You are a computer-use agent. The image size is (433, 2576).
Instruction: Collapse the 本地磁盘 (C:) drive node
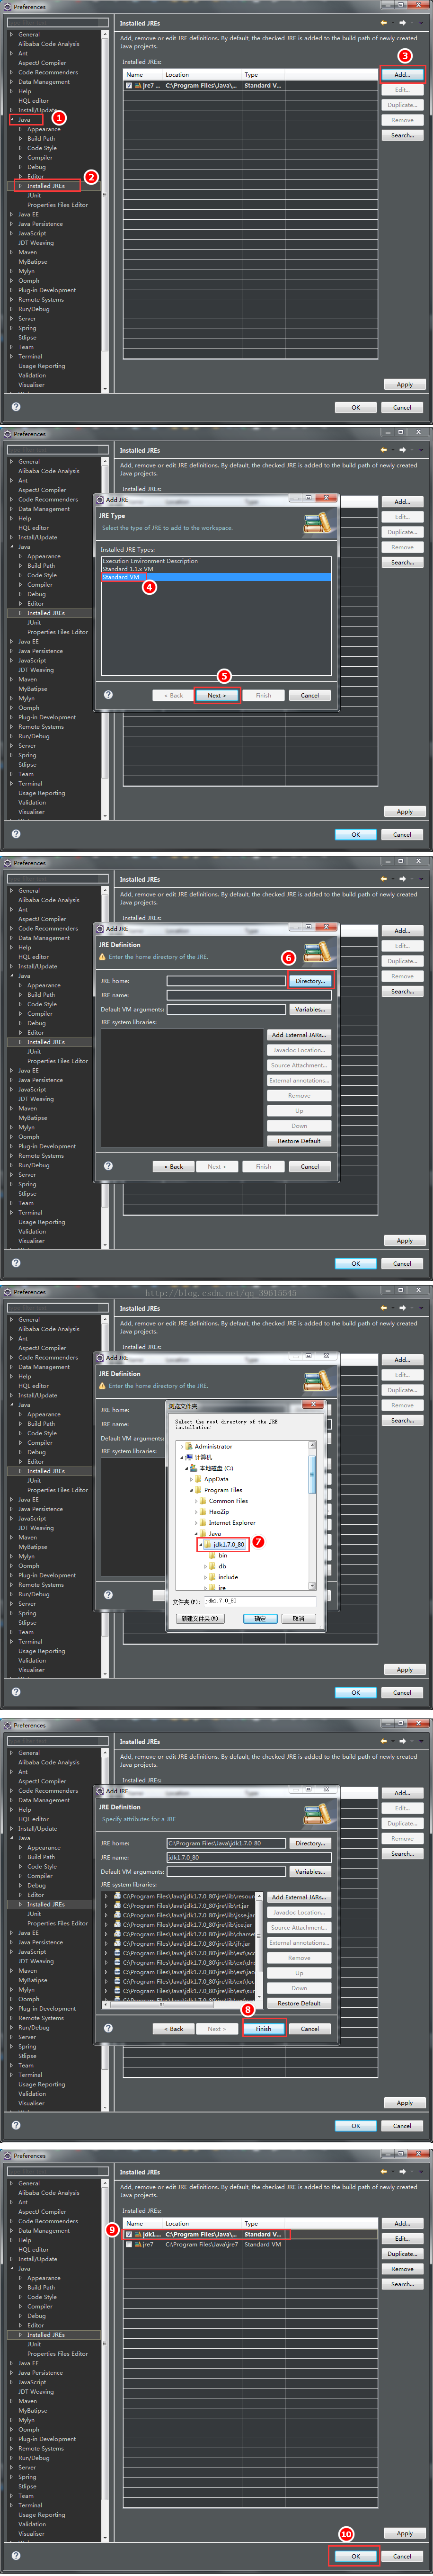187,1468
